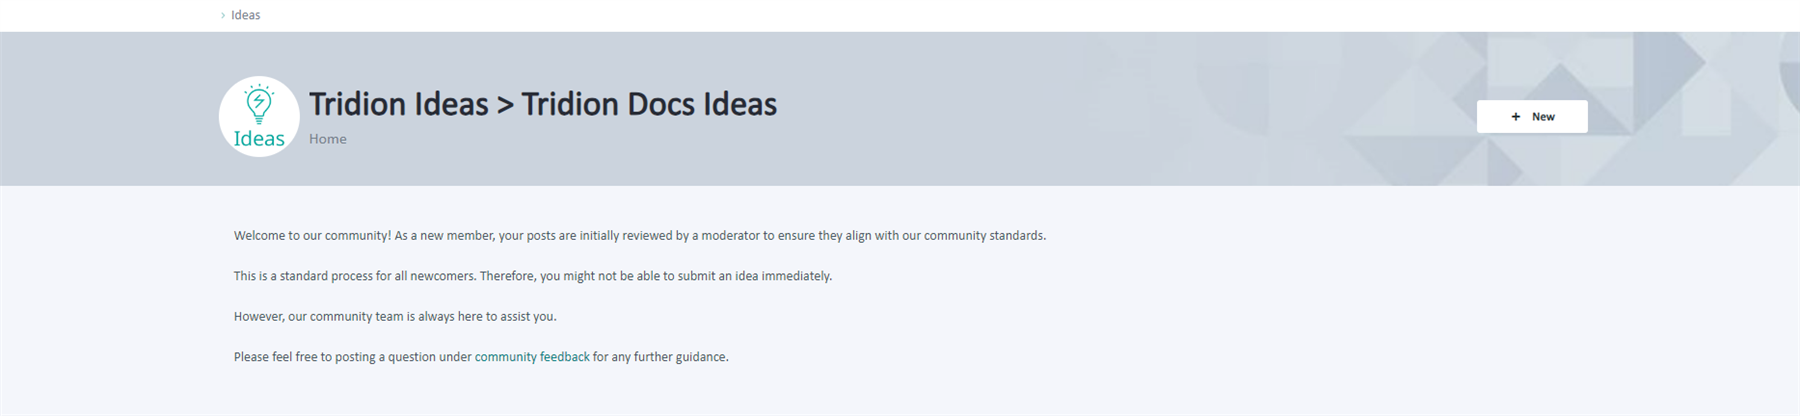This screenshot has height=416, width=1800.
Task: Go to Home under the page title
Action: pyautogui.click(x=328, y=139)
